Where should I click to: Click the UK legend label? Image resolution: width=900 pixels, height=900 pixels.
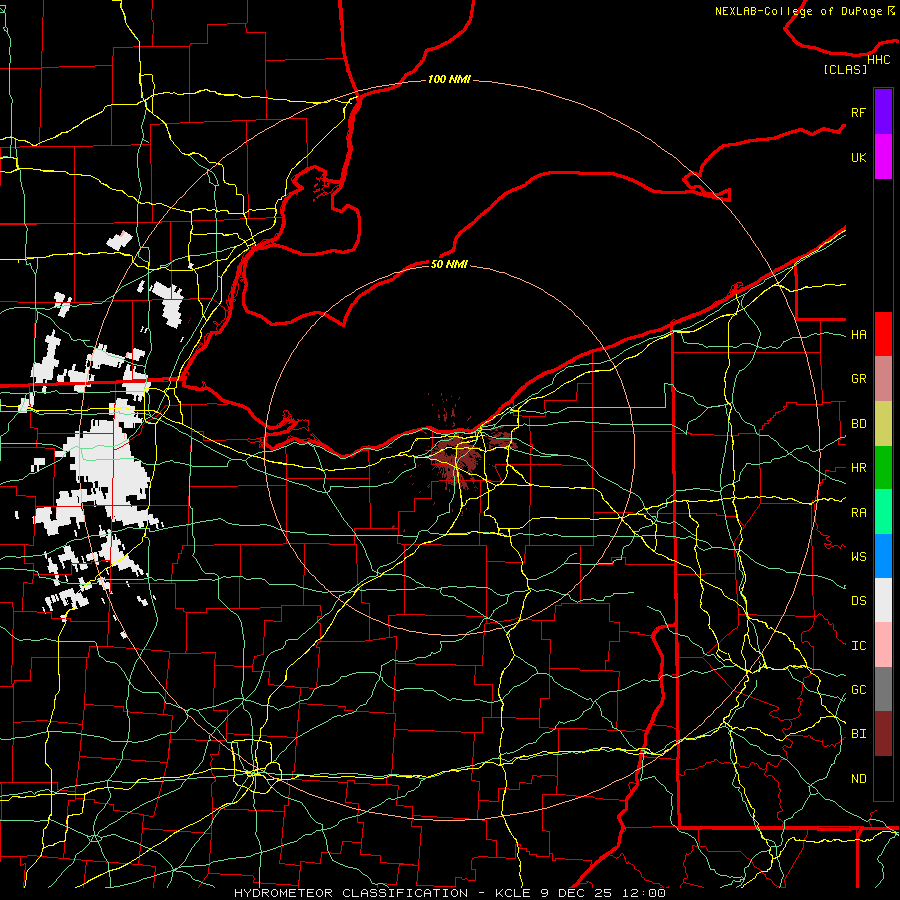pyautogui.click(x=858, y=157)
